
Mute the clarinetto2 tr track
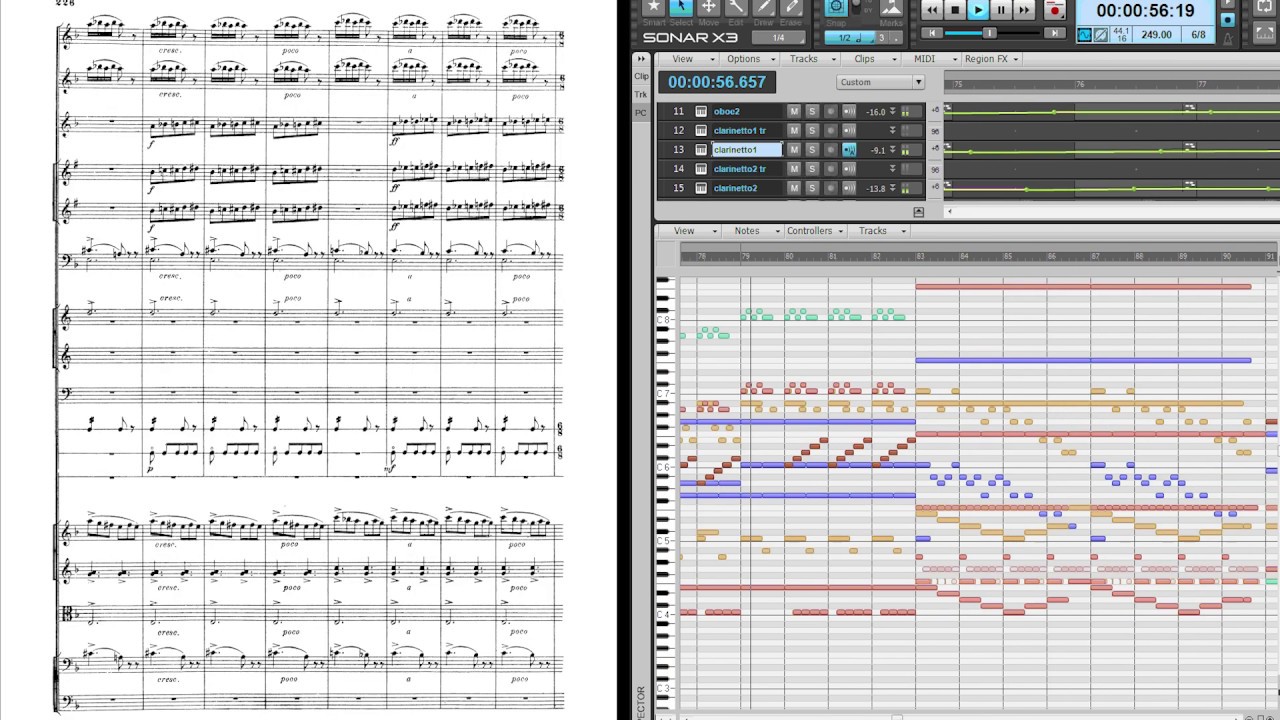(x=794, y=169)
